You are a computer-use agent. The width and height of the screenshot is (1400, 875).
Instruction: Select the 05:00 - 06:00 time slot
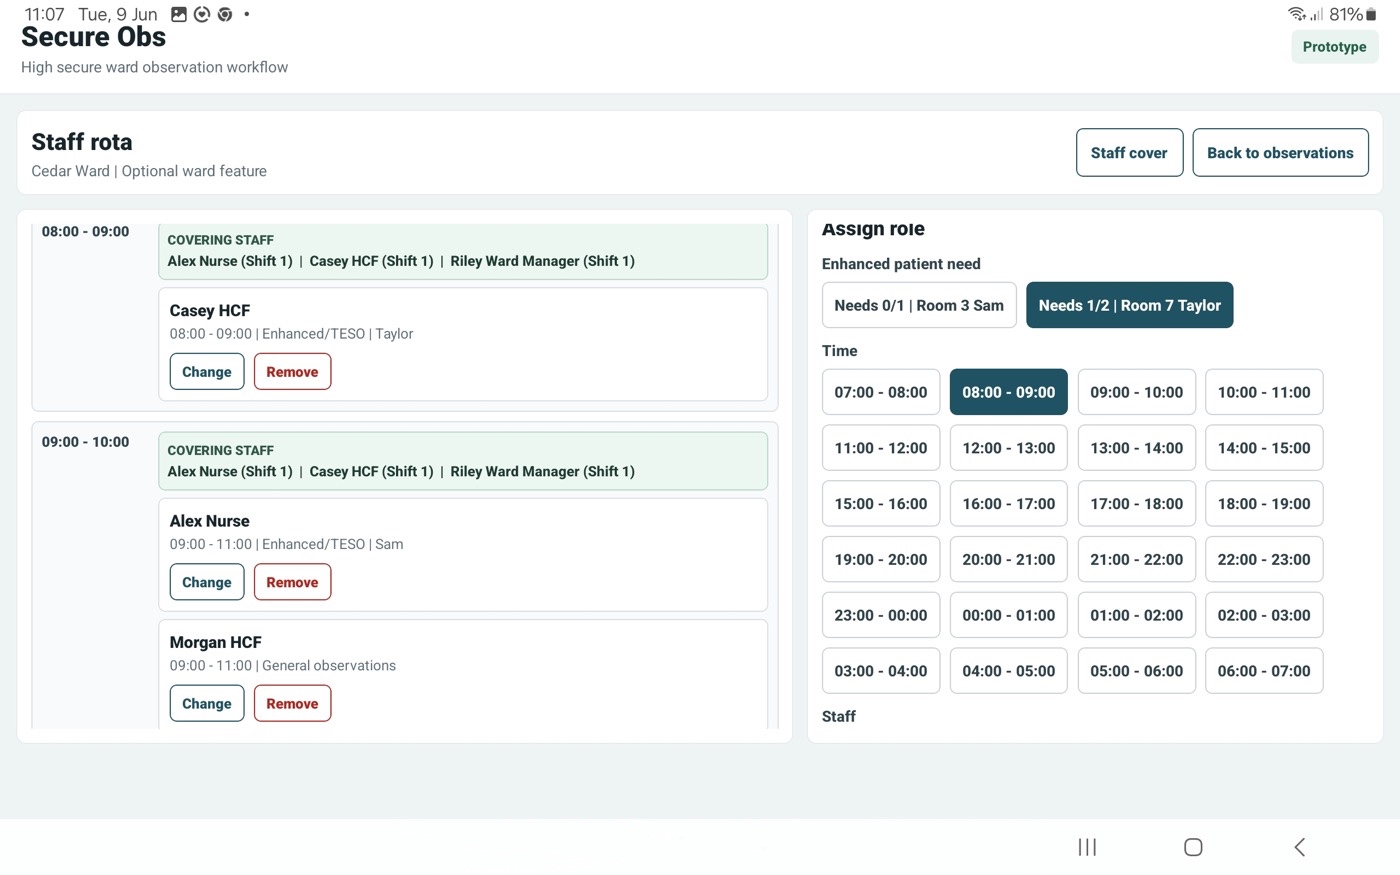click(1136, 671)
